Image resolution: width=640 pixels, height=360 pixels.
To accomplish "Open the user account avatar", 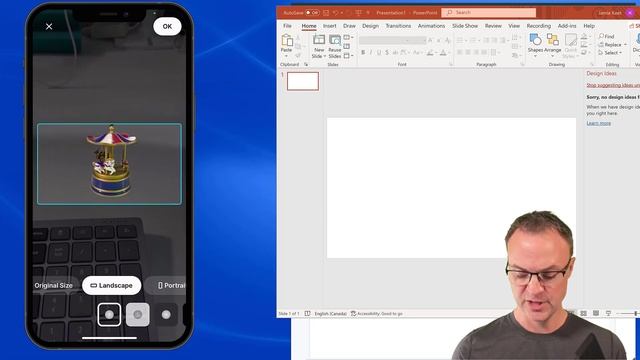I will pyautogui.click(x=631, y=13).
